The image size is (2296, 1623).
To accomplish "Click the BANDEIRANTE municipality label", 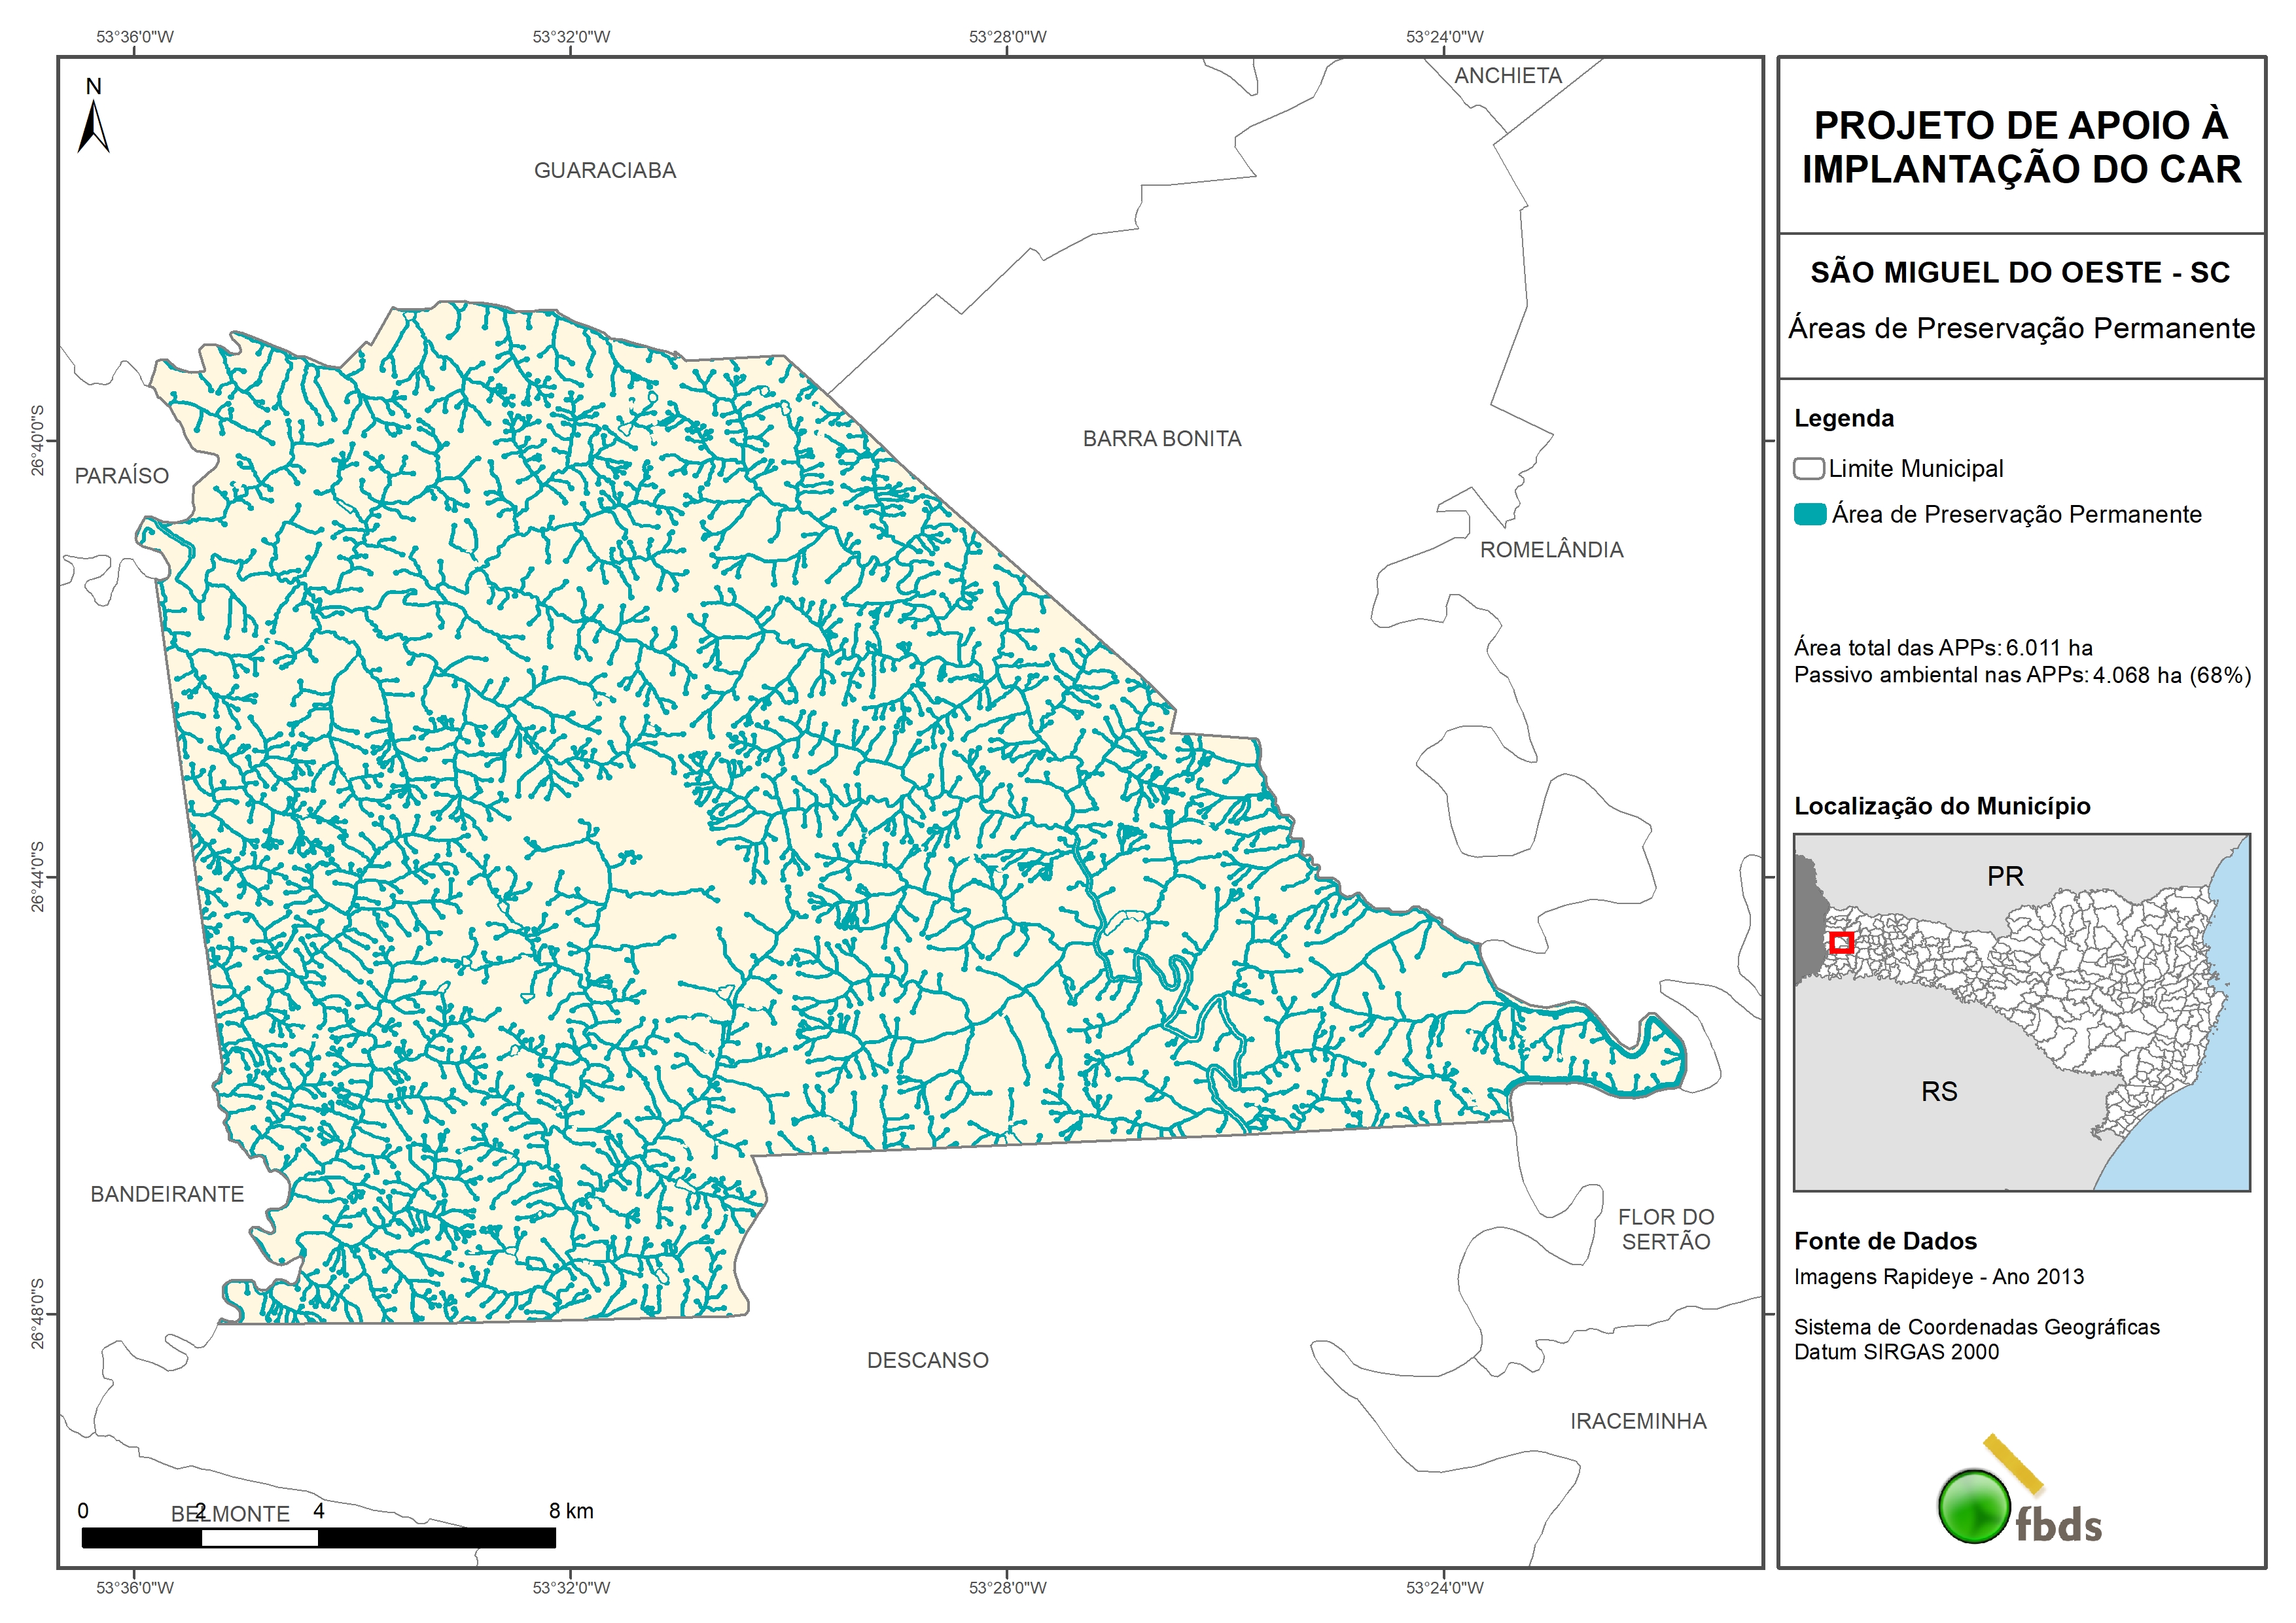I will tap(167, 1194).
